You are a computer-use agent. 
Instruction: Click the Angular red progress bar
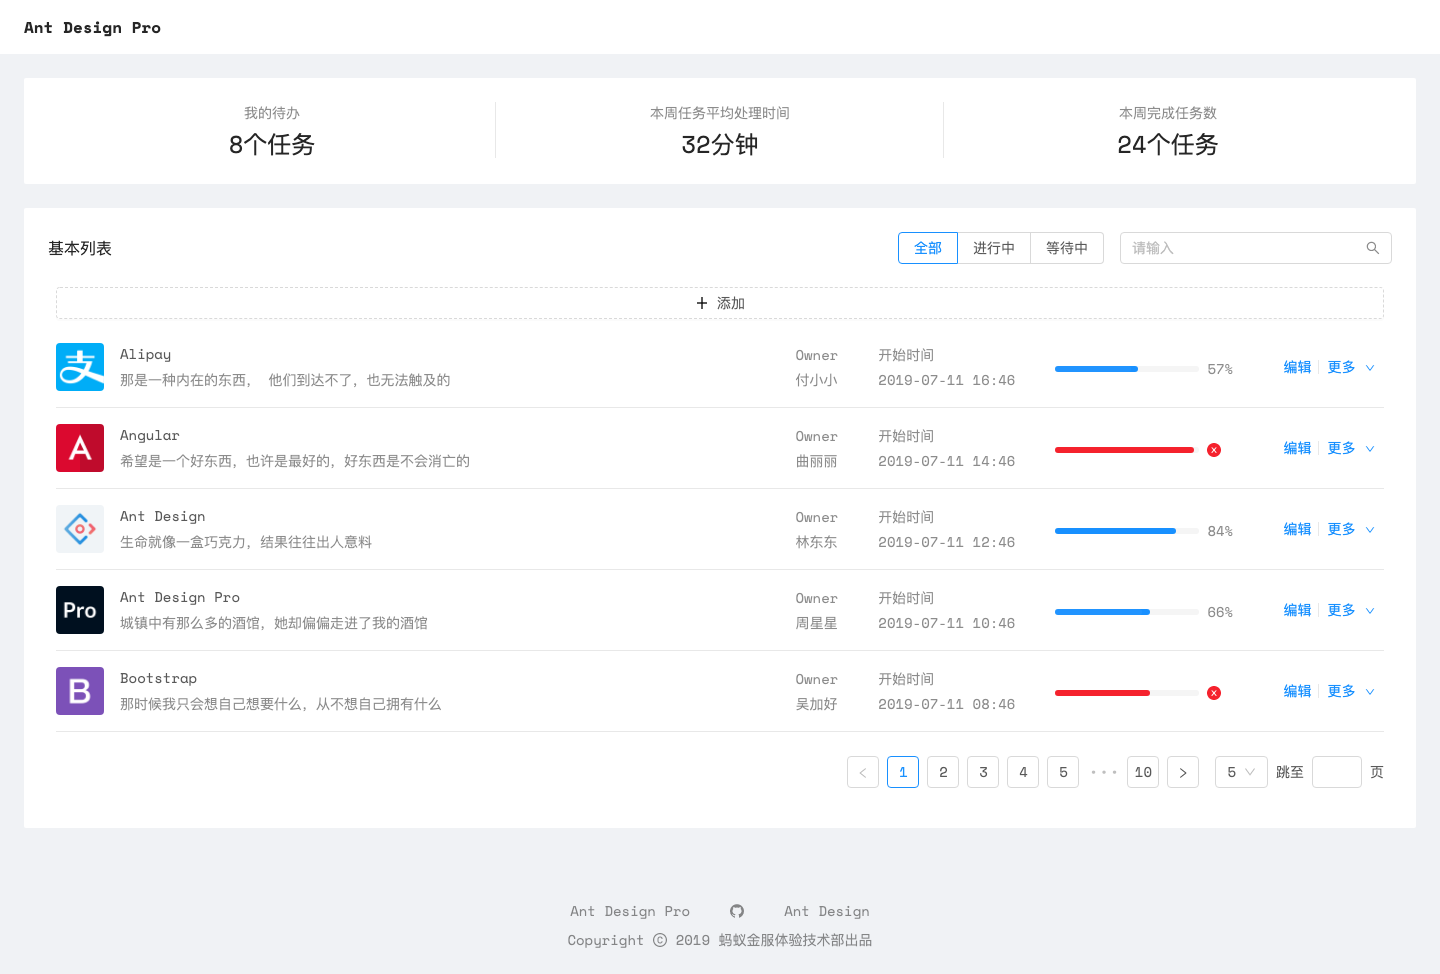pyautogui.click(x=1127, y=450)
